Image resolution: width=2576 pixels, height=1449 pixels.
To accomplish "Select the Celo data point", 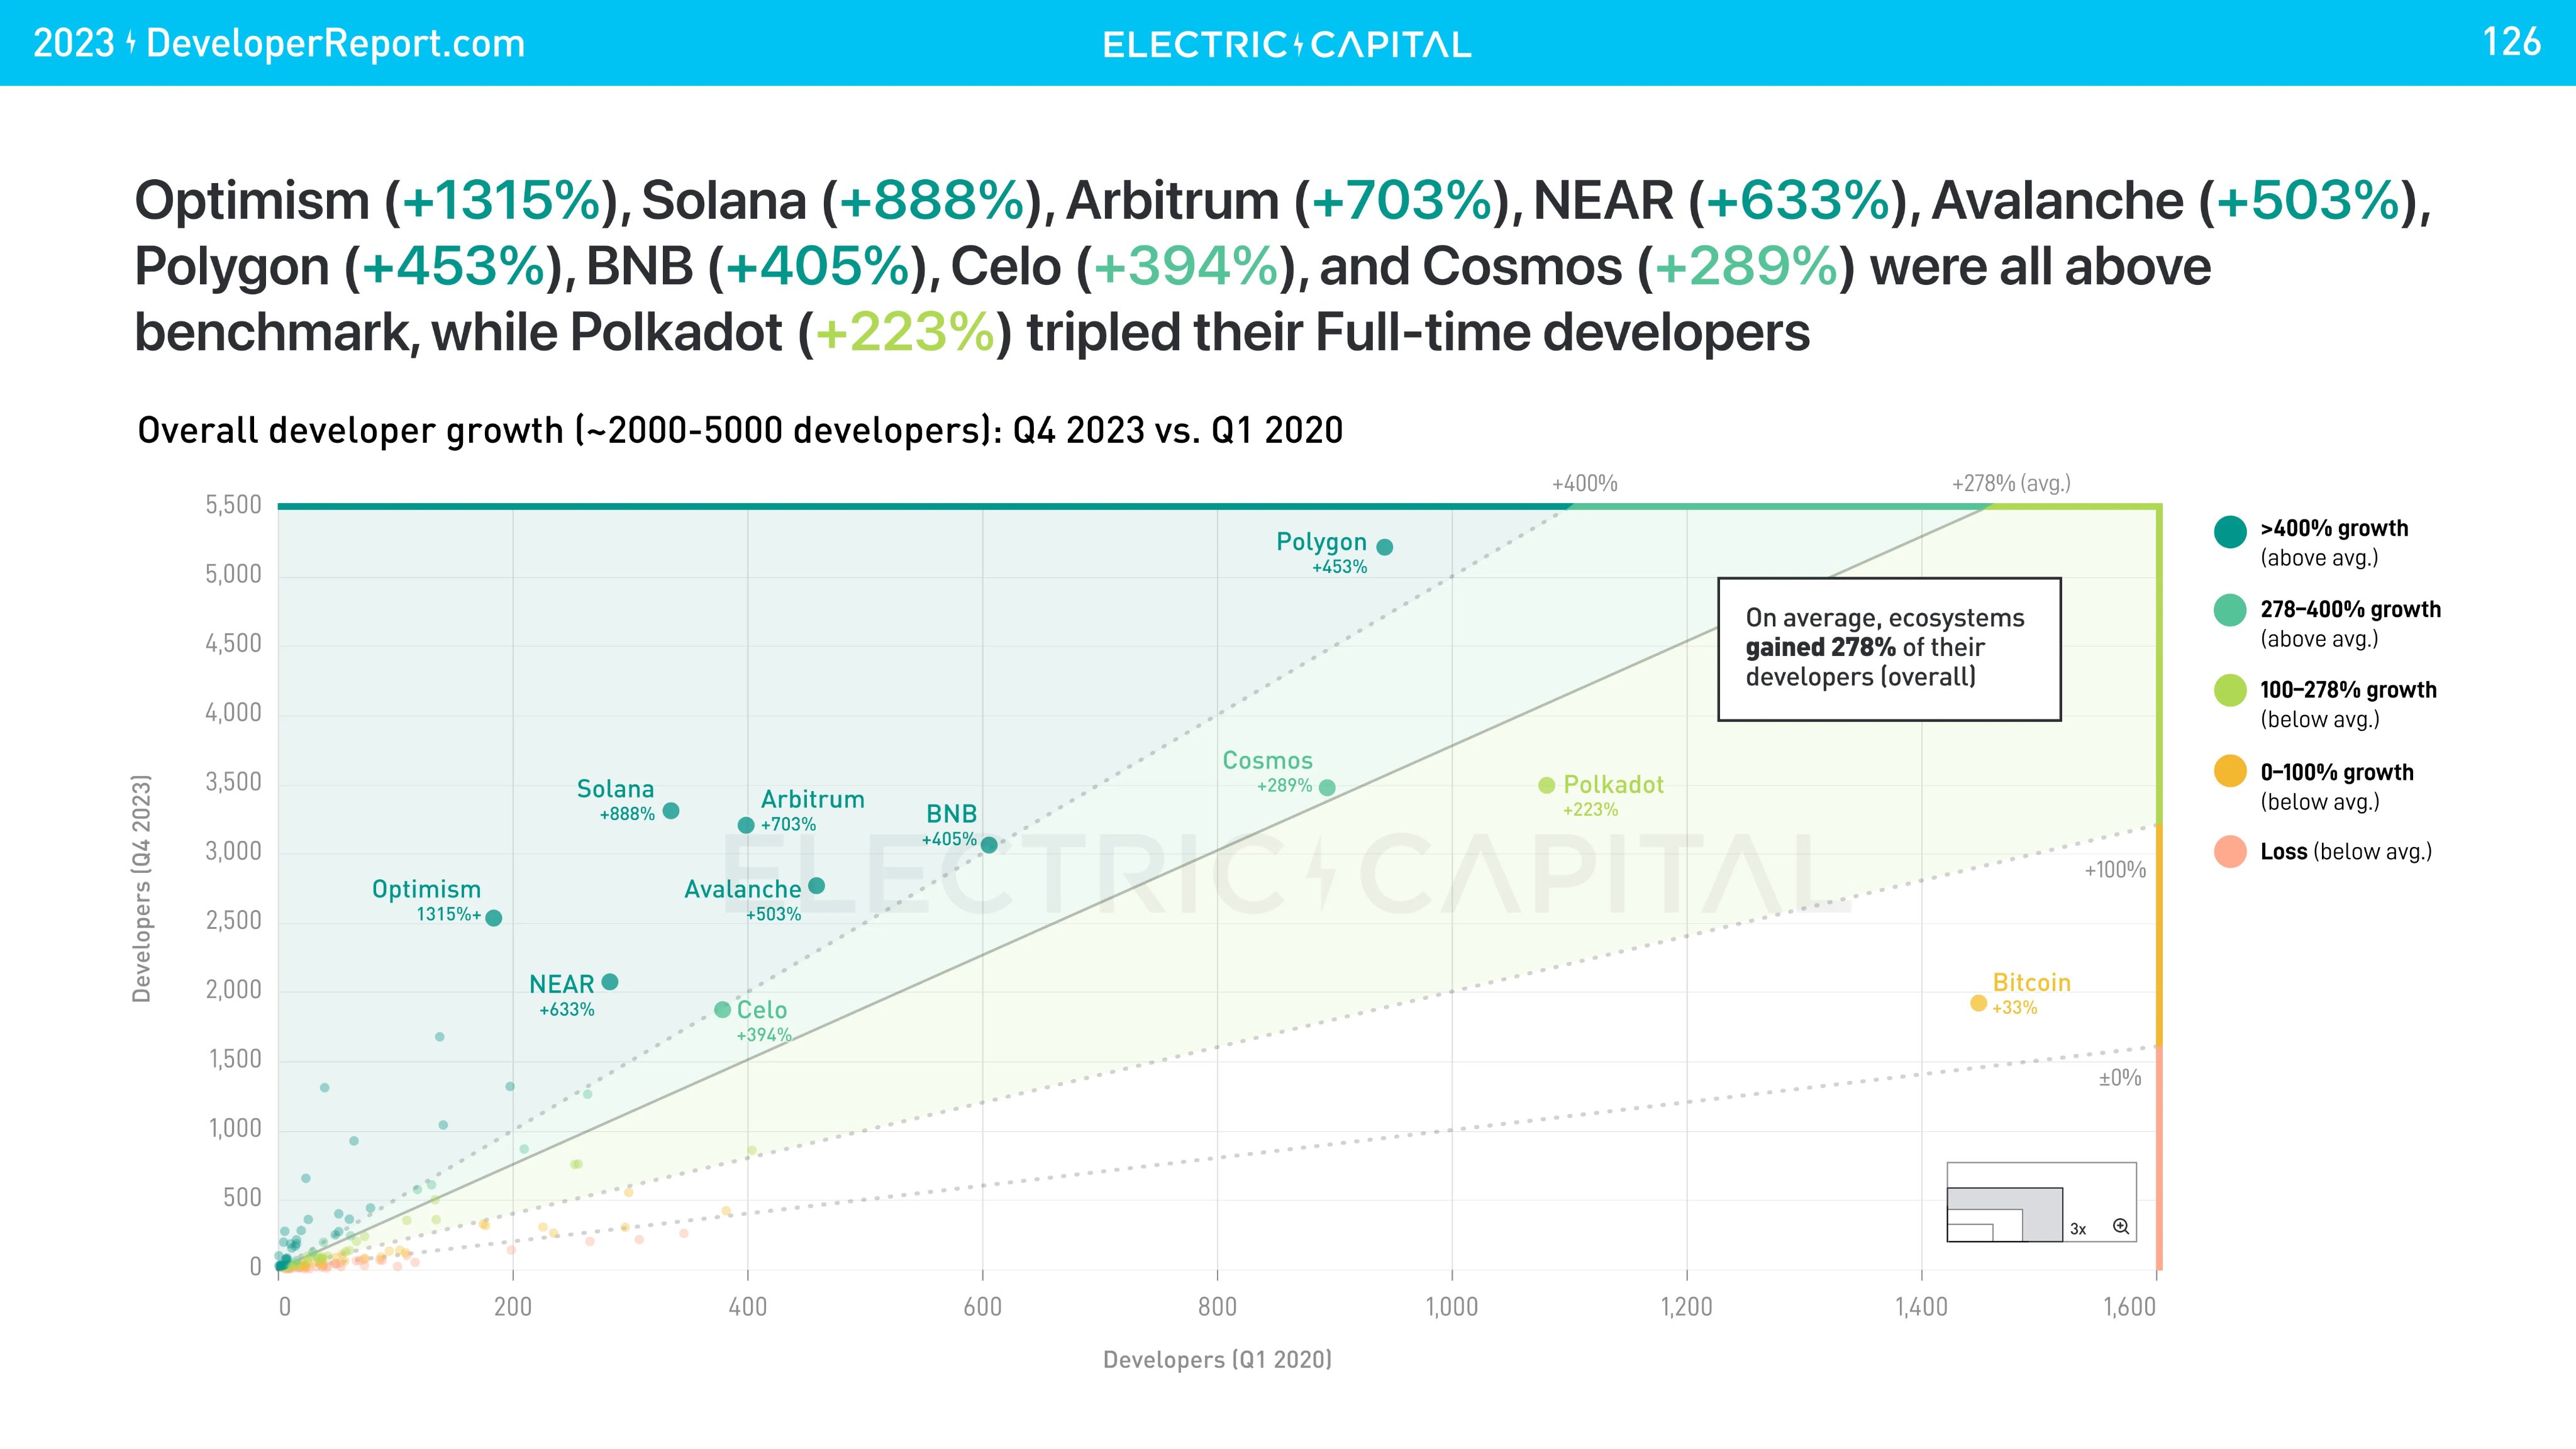I will click(x=722, y=1010).
